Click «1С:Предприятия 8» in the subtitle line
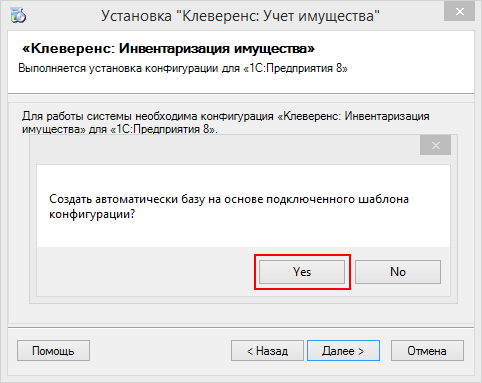482x383 pixels. coord(295,68)
